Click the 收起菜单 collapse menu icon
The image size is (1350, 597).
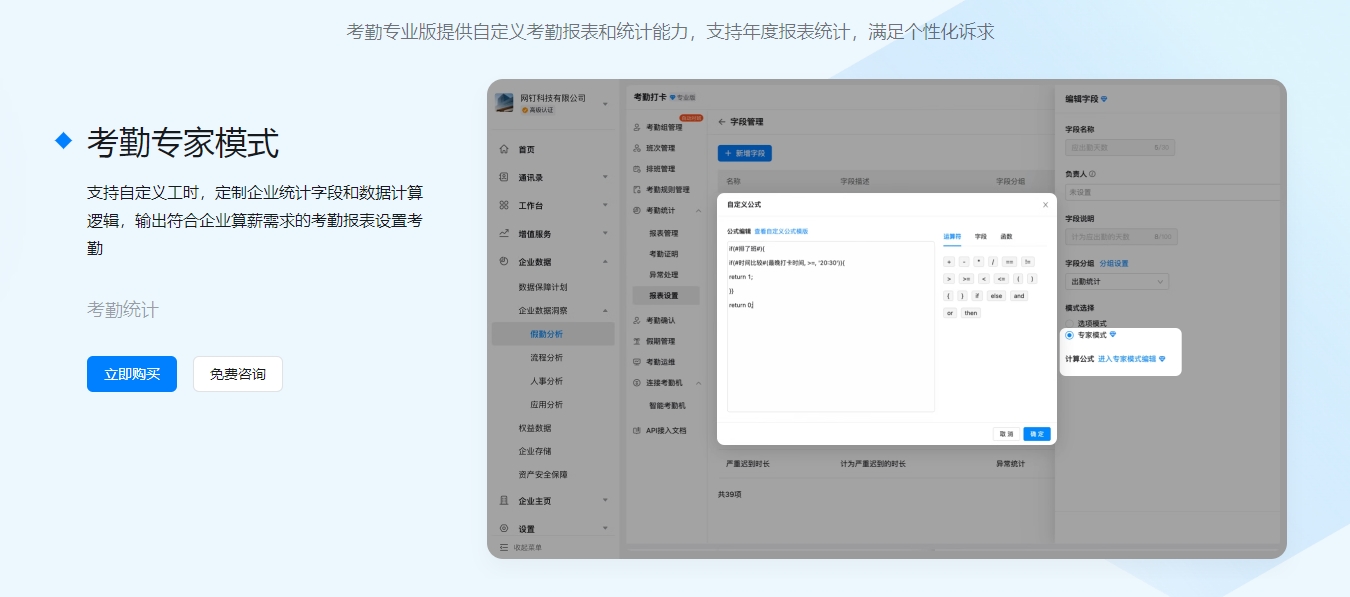[x=504, y=548]
